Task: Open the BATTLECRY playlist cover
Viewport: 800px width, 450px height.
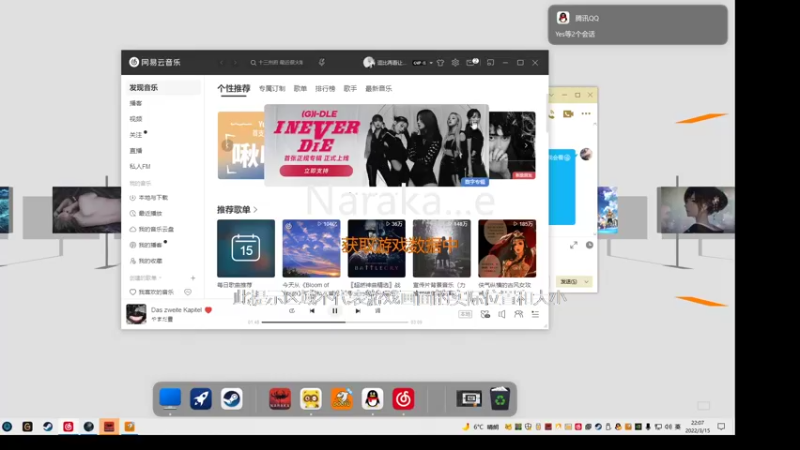Action: pyautogui.click(x=377, y=248)
